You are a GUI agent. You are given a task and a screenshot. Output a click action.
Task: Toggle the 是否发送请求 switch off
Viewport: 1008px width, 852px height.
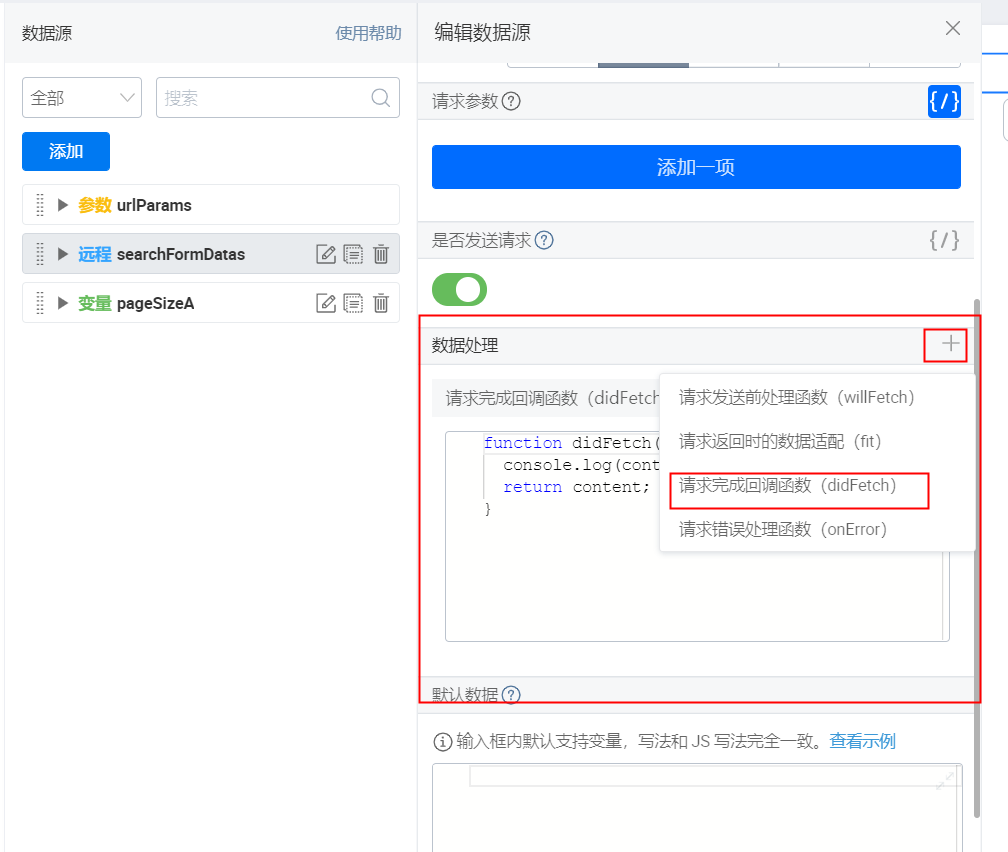(x=459, y=289)
